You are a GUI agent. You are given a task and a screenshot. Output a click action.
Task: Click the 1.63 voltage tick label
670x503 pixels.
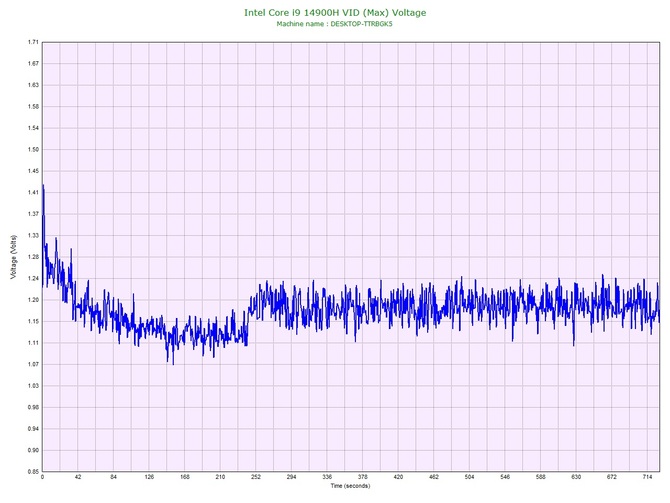[x=33, y=85]
